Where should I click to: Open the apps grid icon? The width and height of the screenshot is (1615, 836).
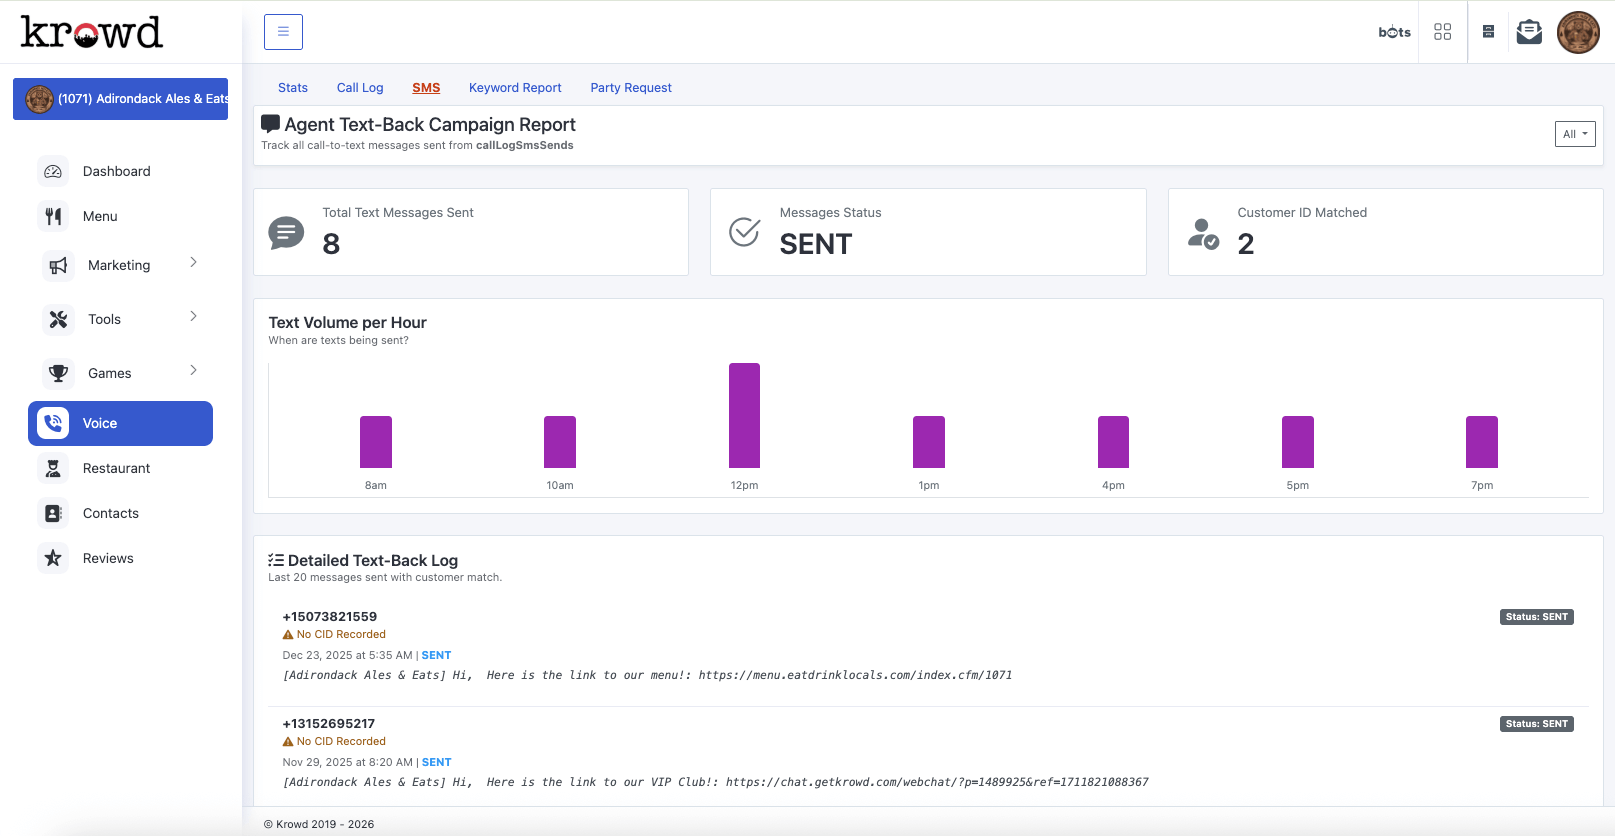coord(1442,32)
